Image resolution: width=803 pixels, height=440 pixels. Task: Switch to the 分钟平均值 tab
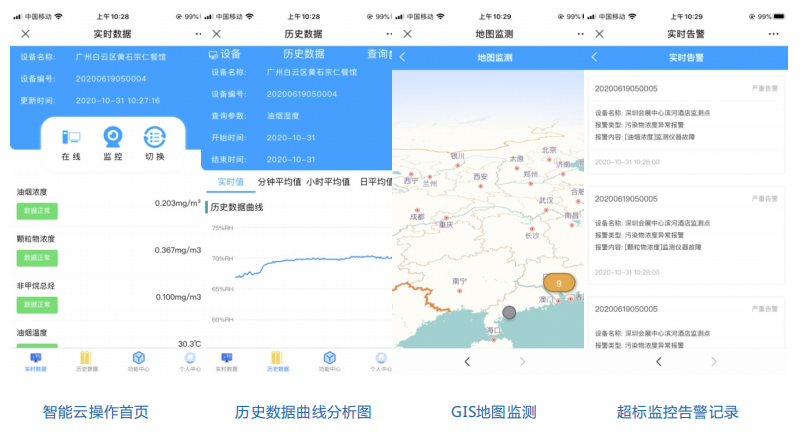pos(279,182)
